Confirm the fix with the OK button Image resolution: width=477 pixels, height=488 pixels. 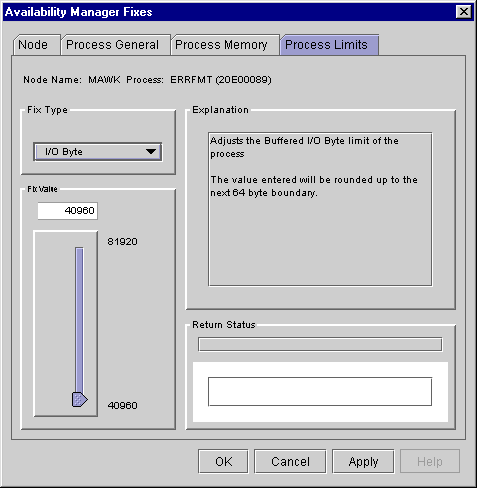pos(223,461)
